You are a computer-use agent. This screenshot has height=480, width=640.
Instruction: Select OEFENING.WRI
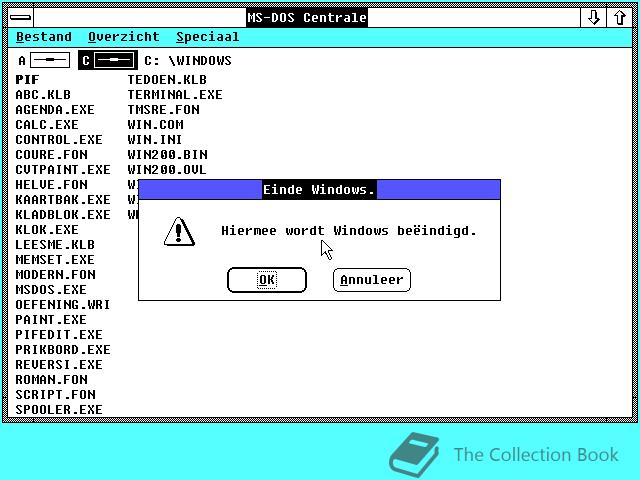click(63, 304)
